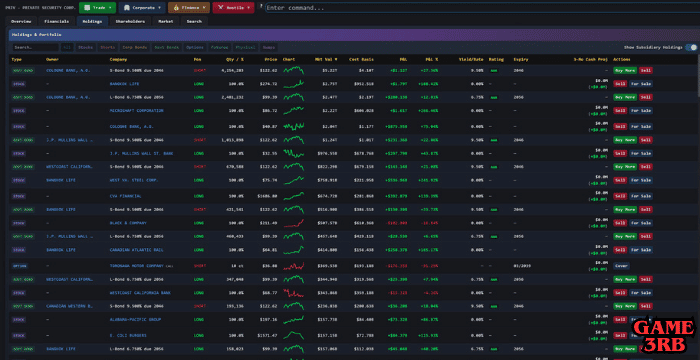Click OPTION type badge on Toronaga row
Viewport: 700px width, 360px height.
(20, 266)
